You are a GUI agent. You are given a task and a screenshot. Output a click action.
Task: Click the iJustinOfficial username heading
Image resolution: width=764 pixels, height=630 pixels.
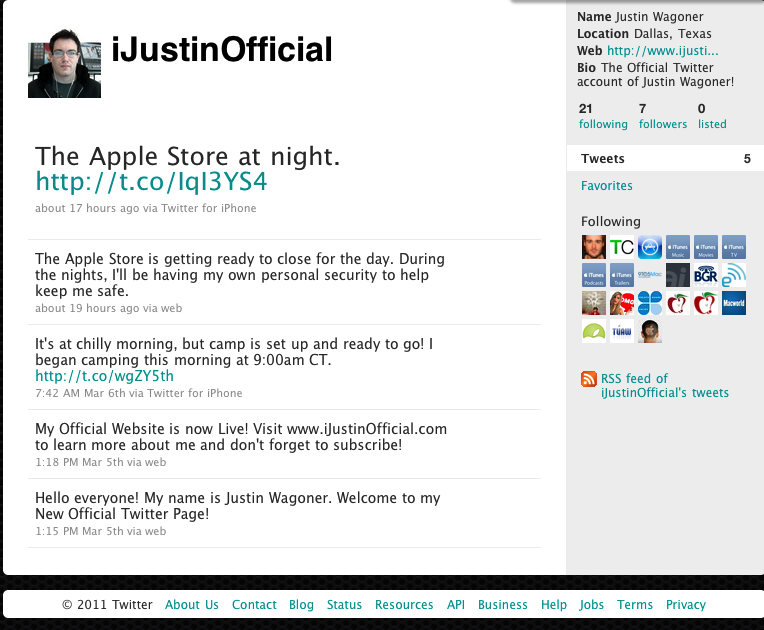[222, 49]
